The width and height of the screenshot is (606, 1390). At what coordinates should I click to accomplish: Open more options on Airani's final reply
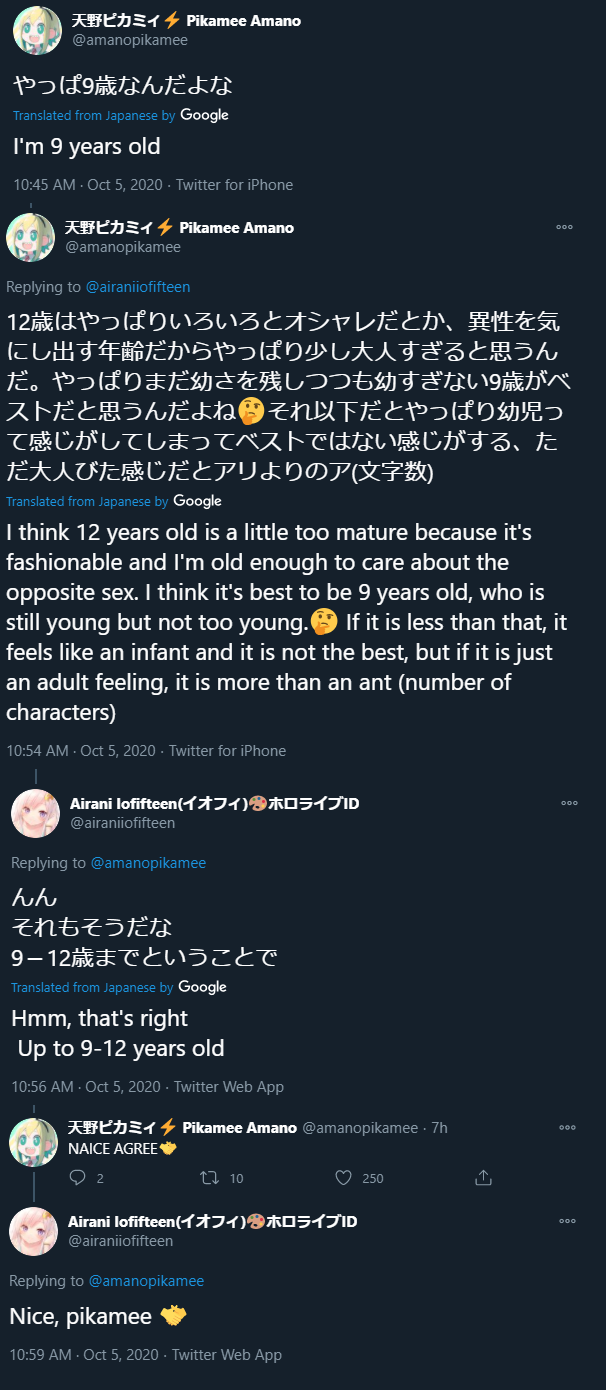[x=567, y=1222]
